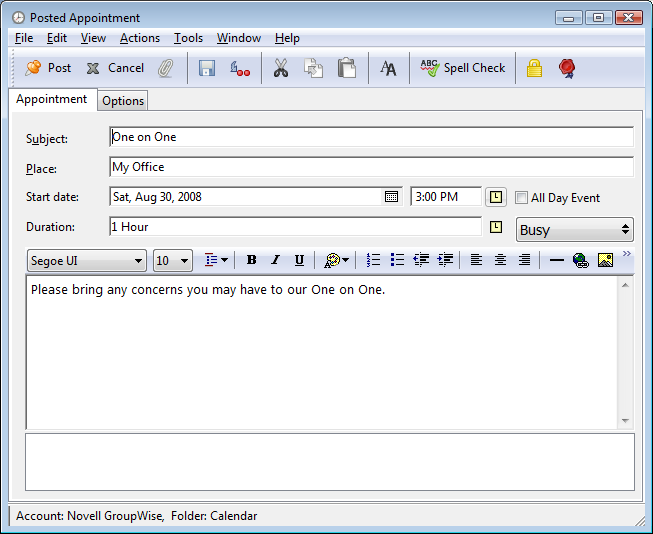Insert a picture using the image icon
This screenshot has width=653, height=534.
click(x=605, y=260)
